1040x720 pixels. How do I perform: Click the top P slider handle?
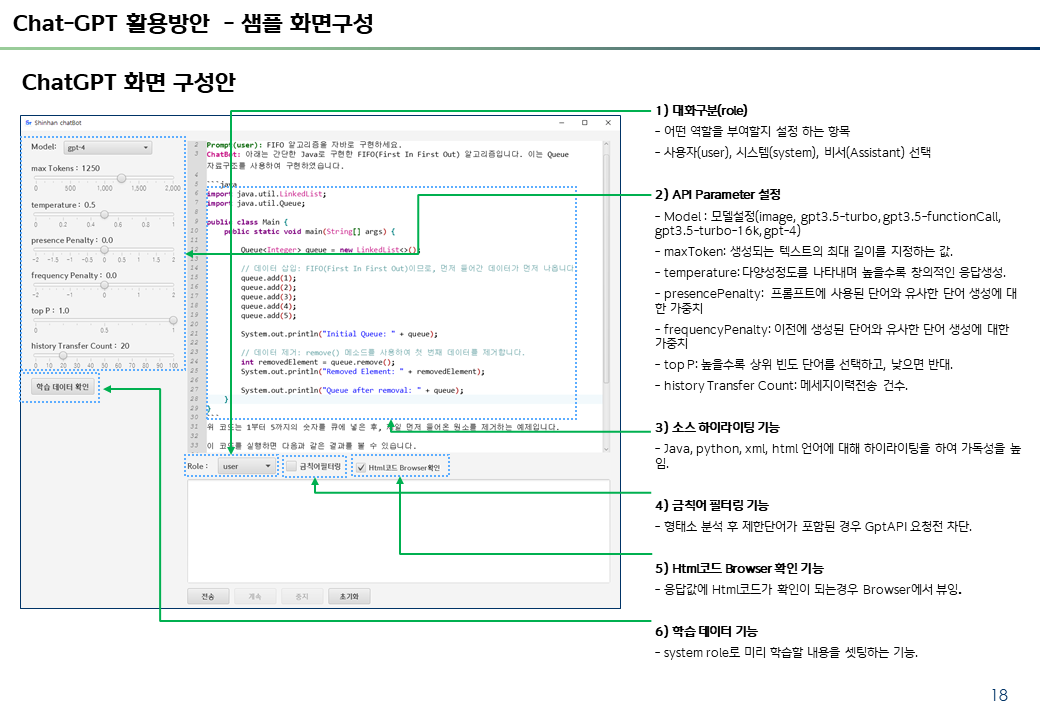pyautogui.click(x=173, y=320)
